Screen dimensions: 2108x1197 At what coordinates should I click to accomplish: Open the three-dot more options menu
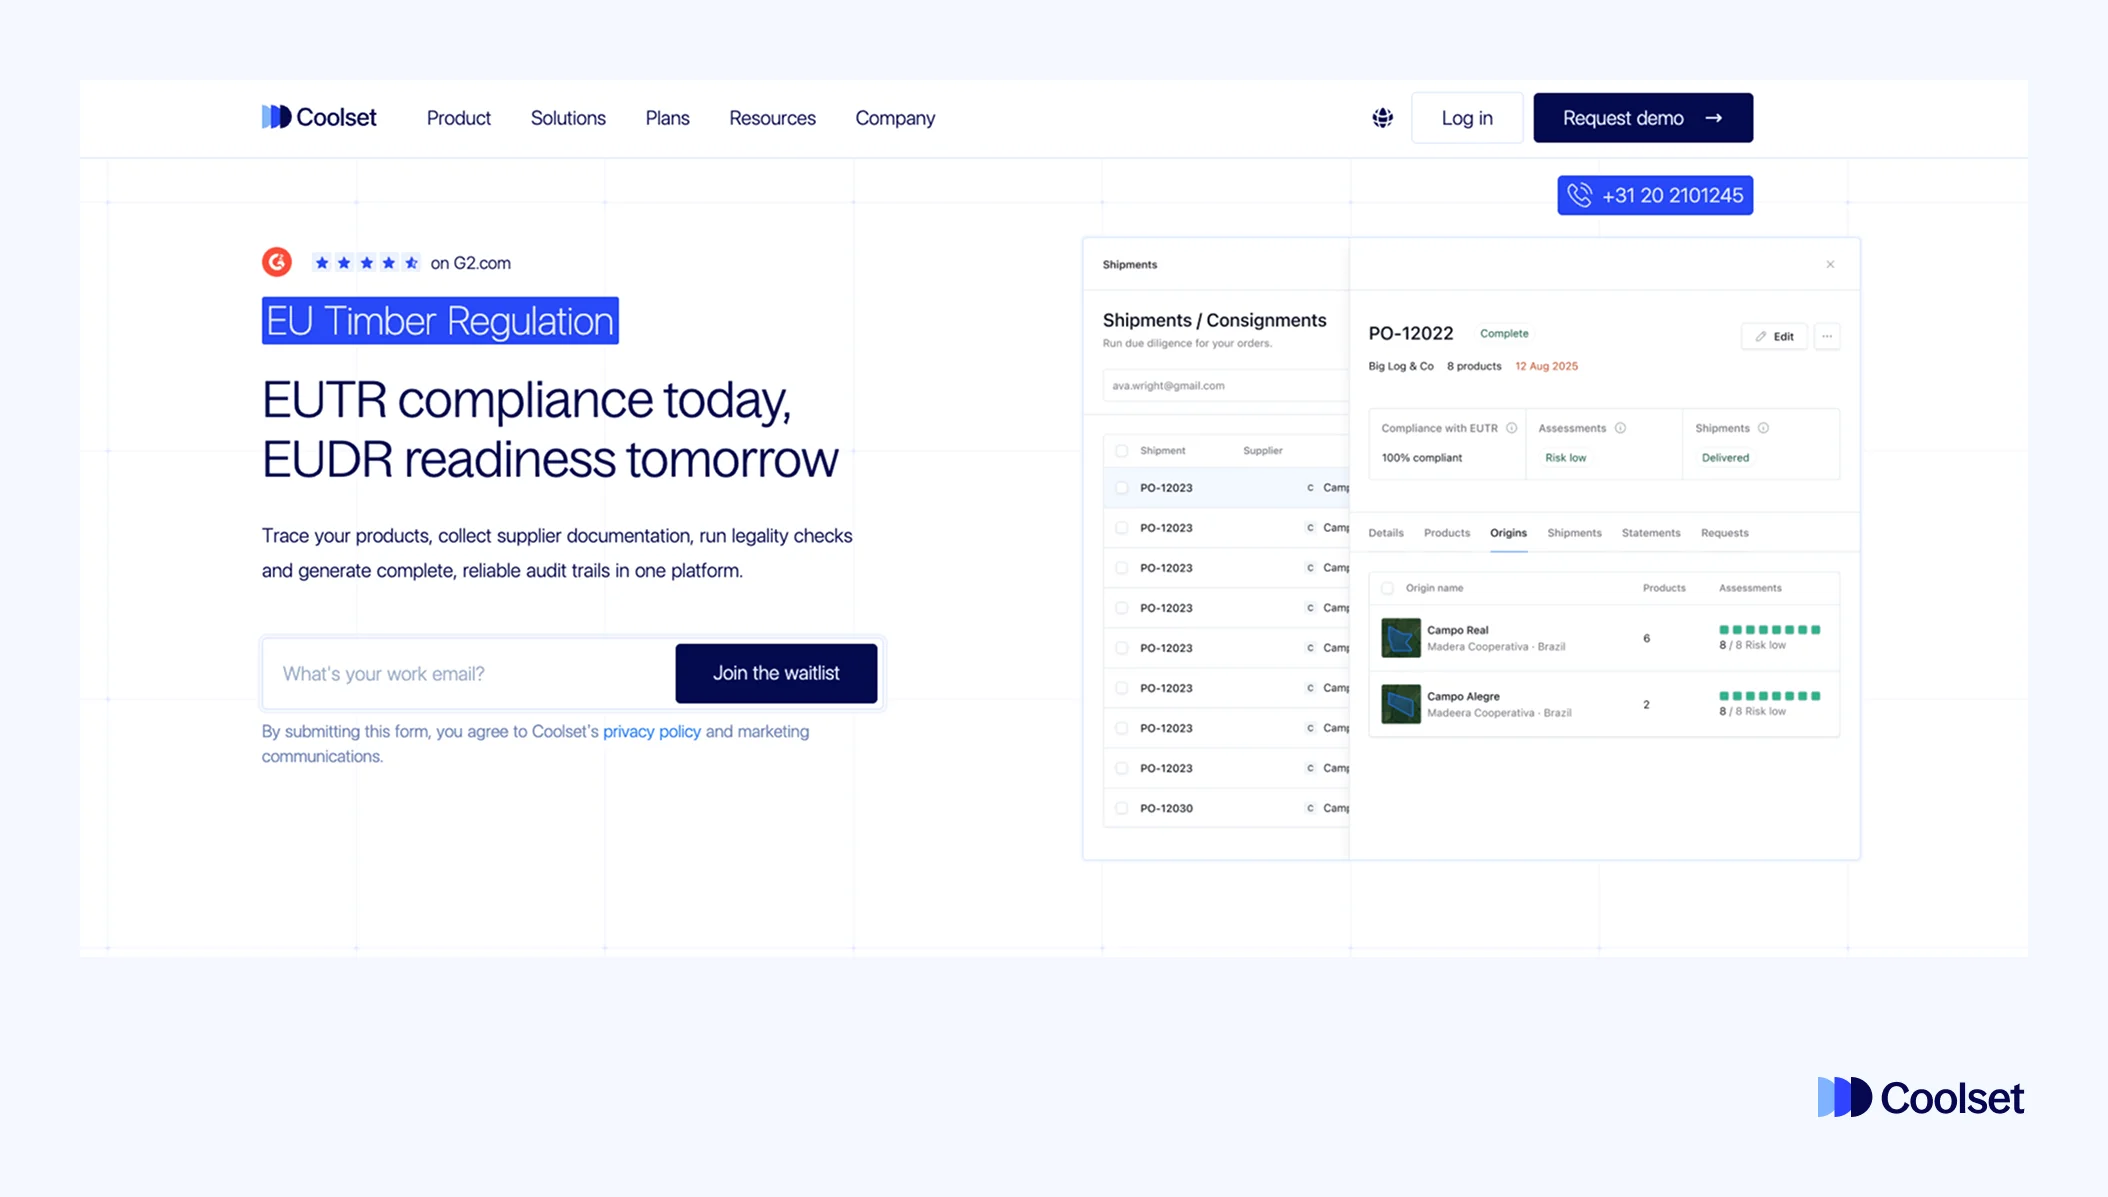click(x=1828, y=336)
